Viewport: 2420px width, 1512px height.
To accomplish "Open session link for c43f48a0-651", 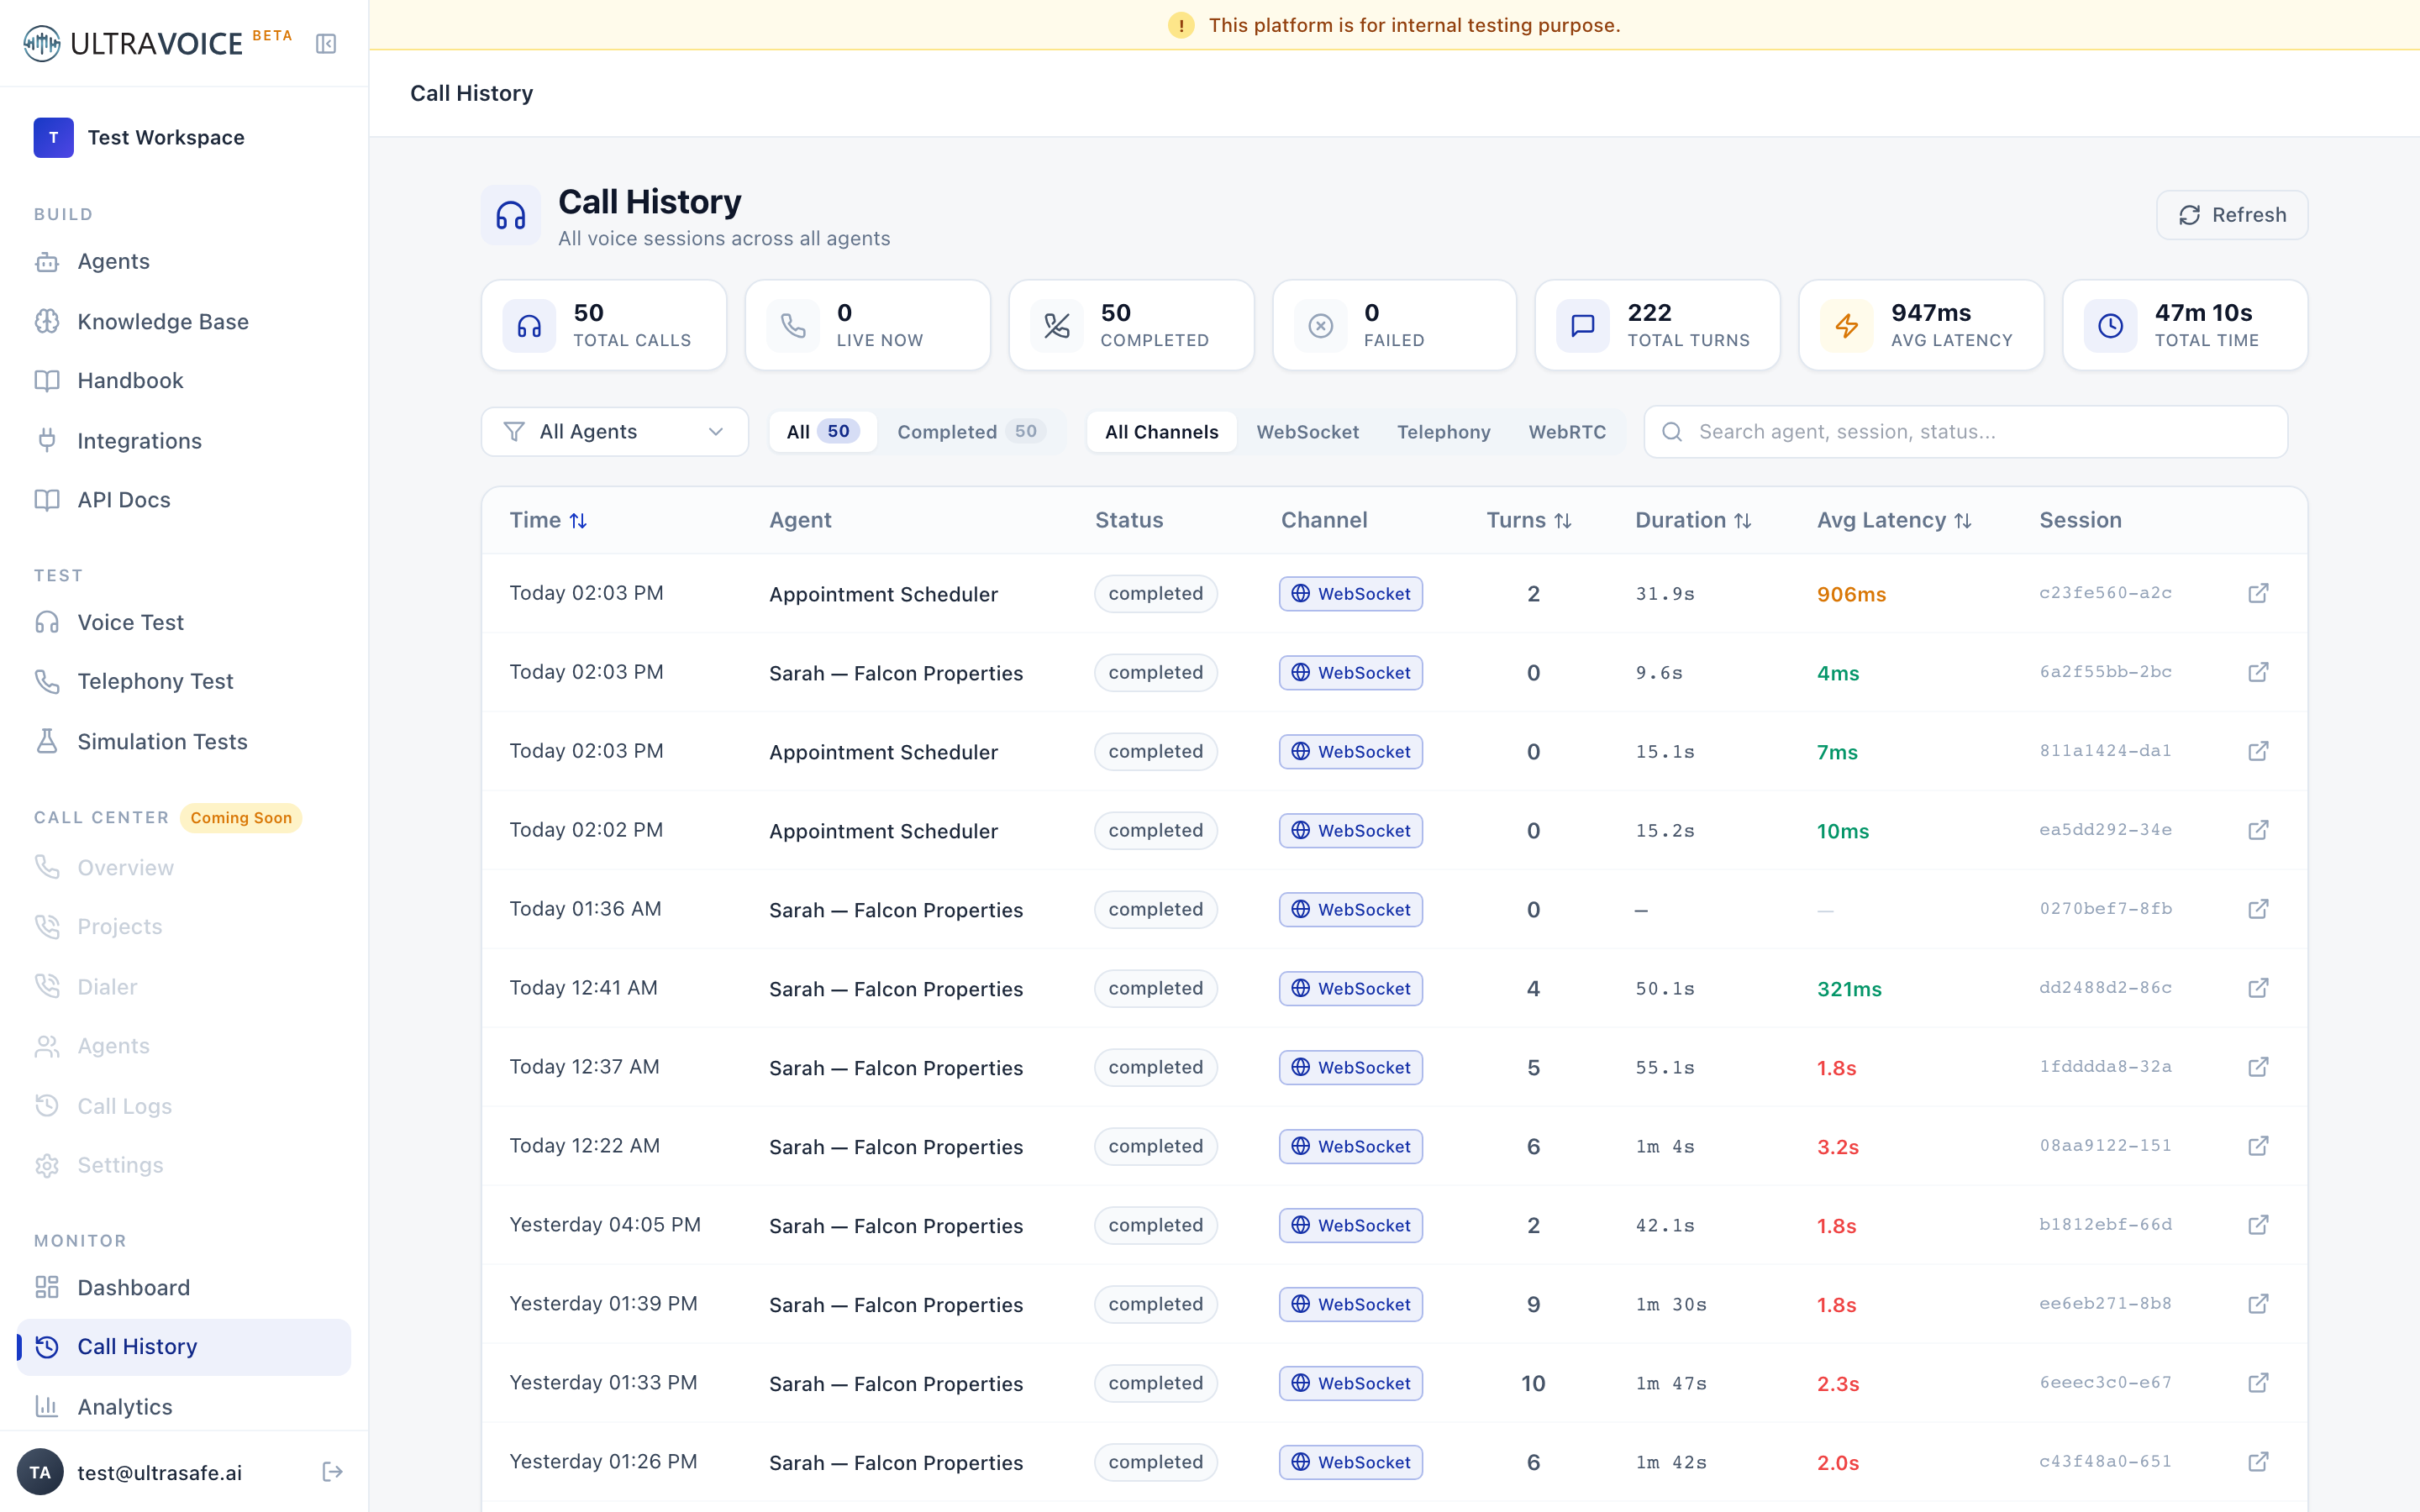I will 2258,1462.
